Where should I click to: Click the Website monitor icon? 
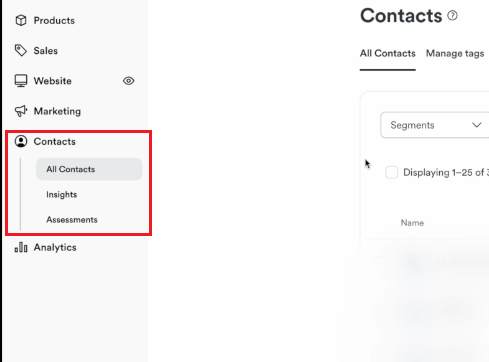[21, 81]
